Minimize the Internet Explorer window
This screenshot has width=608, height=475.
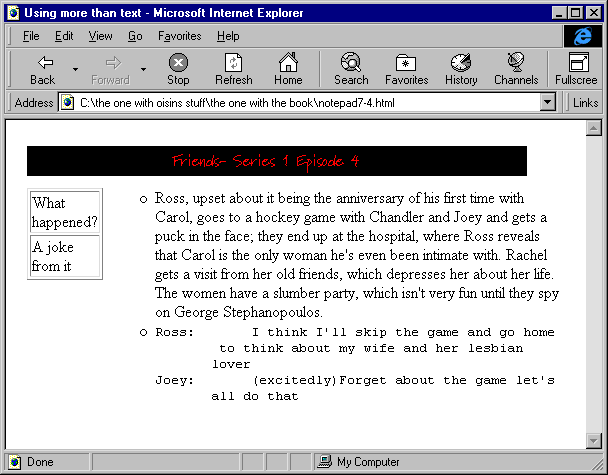559,13
